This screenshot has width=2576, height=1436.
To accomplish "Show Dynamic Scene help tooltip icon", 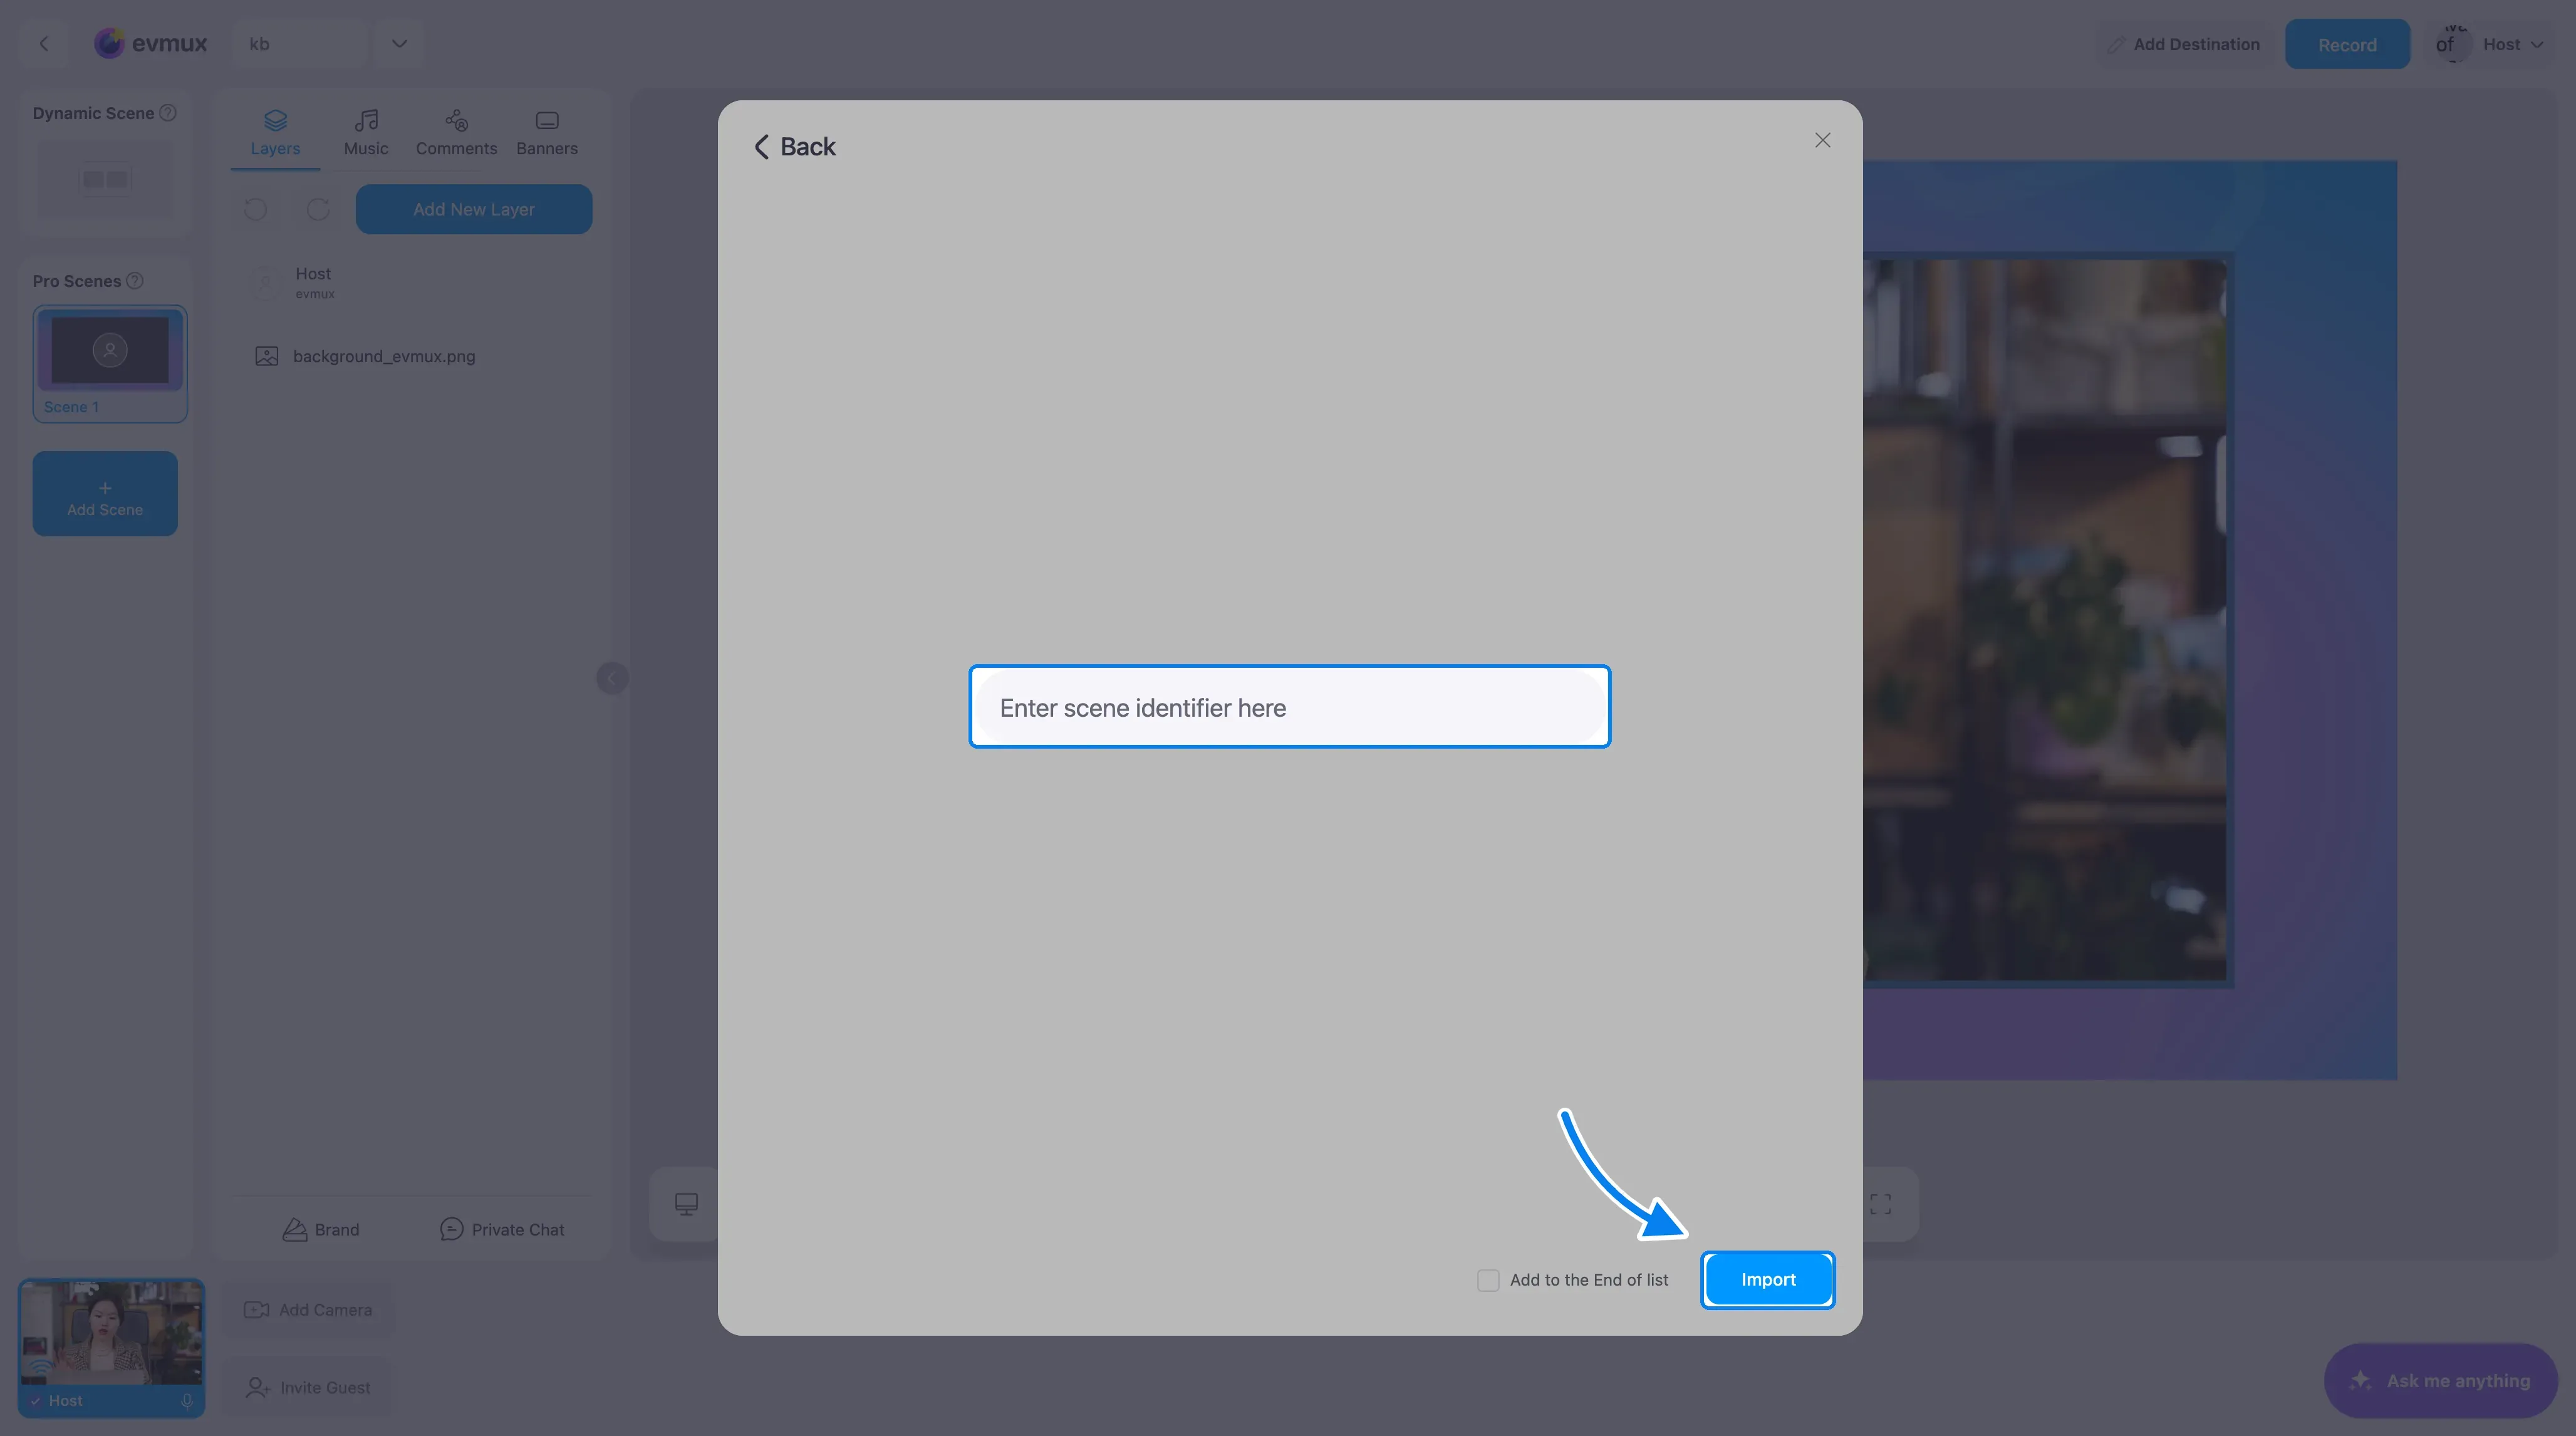I will (x=168, y=113).
